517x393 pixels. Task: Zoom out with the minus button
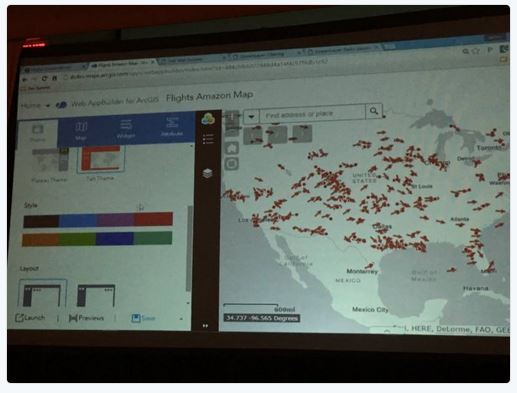pyautogui.click(x=232, y=130)
